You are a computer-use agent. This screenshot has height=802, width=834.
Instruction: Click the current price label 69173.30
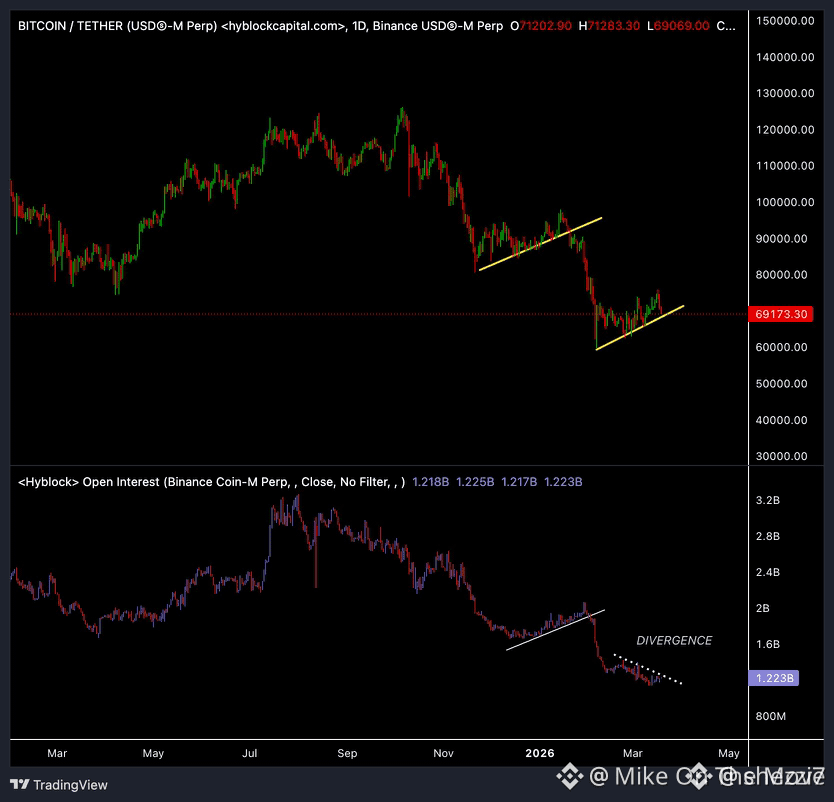pos(780,314)
